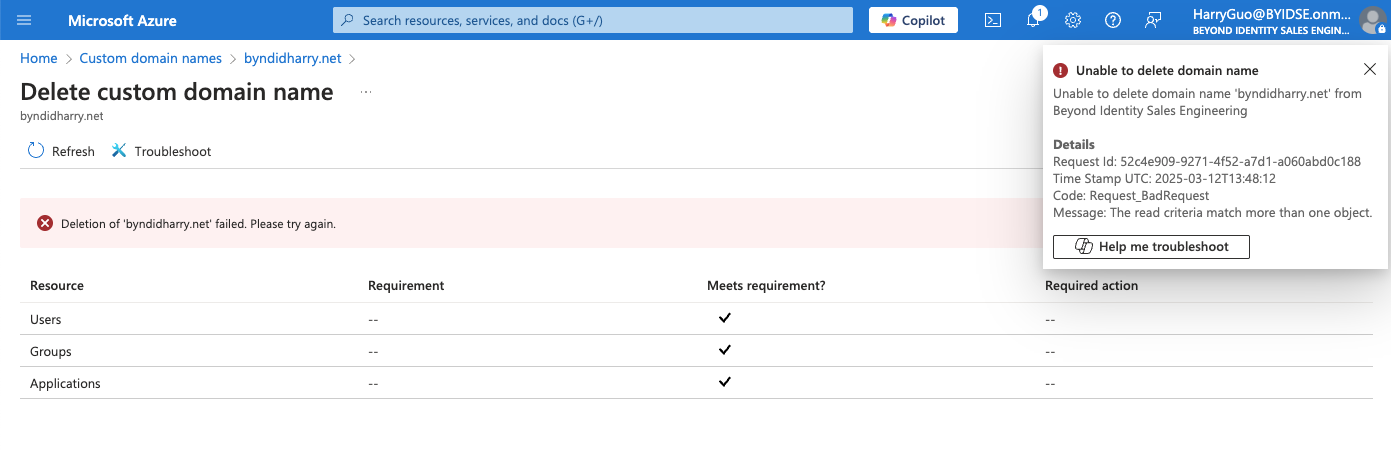Click the checkmark in the Users row
The width and height of the screenshot is (1391, 451).
[725, 318]
